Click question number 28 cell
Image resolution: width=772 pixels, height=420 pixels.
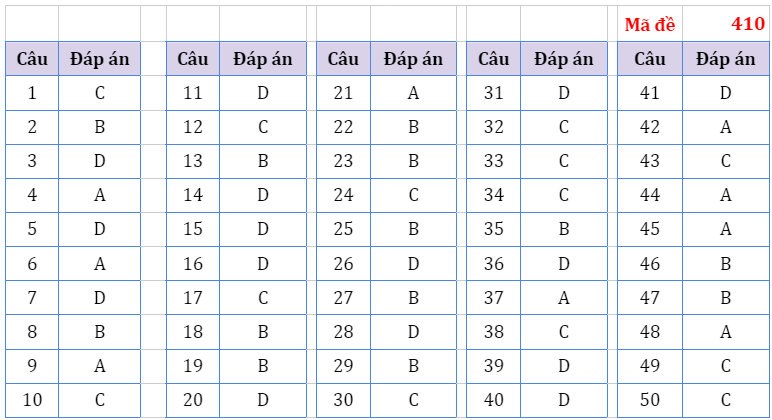point(343,332)
